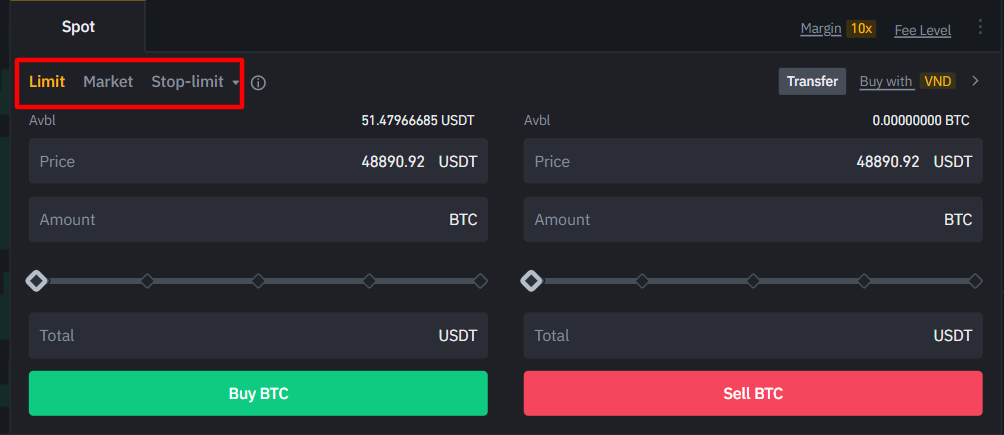Set sell slider to the last marker
Viewport: 1004px width, 435px height.
coord(975,281)
